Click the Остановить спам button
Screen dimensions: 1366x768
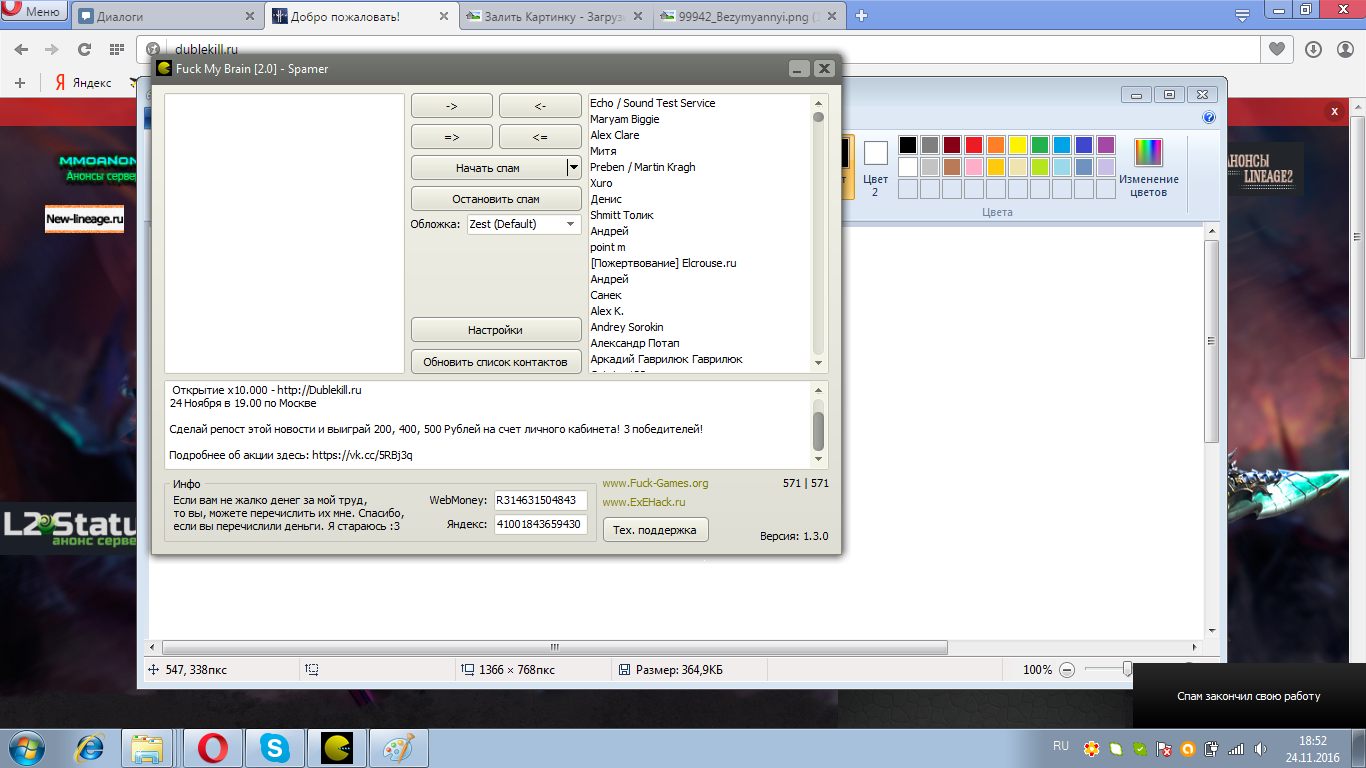(496, 199)
